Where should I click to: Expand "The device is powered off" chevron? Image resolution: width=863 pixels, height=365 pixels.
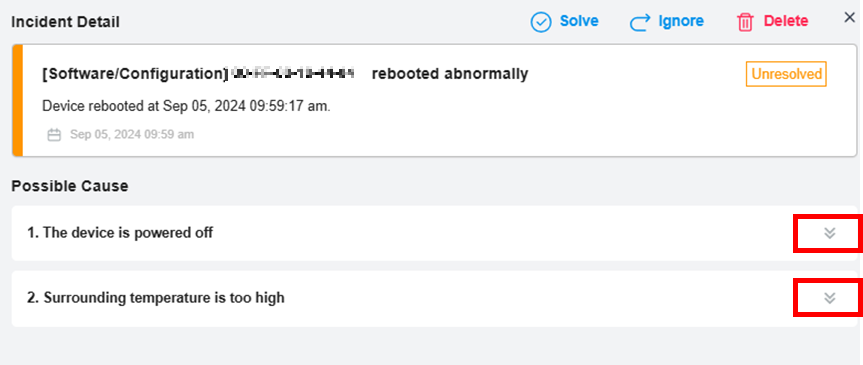click(829, 233)
